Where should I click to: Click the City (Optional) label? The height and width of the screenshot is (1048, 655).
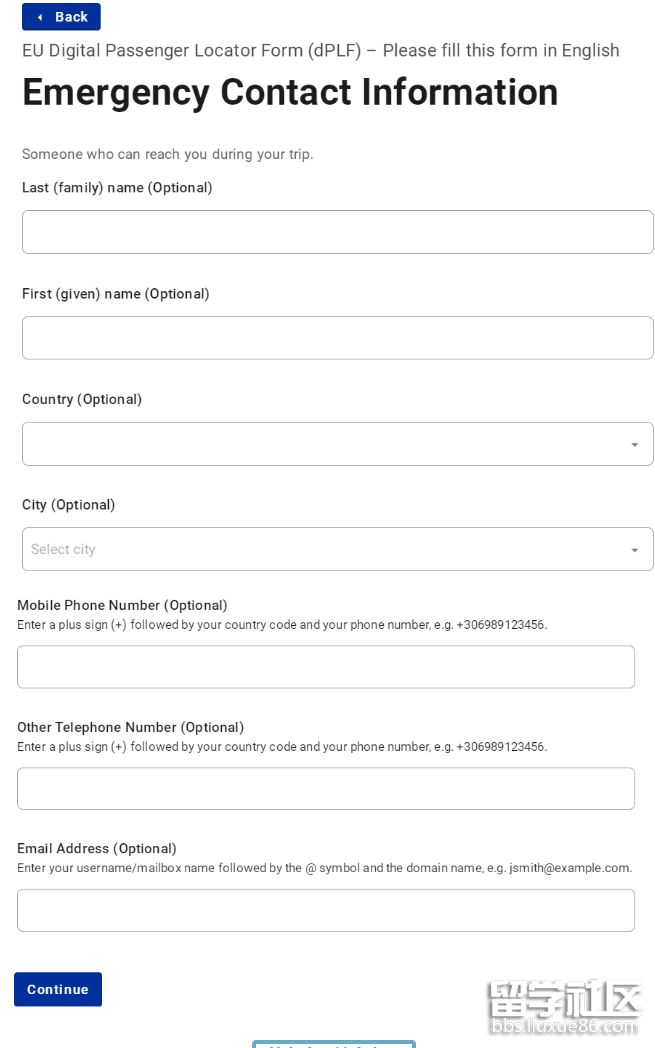click(68, 505)
